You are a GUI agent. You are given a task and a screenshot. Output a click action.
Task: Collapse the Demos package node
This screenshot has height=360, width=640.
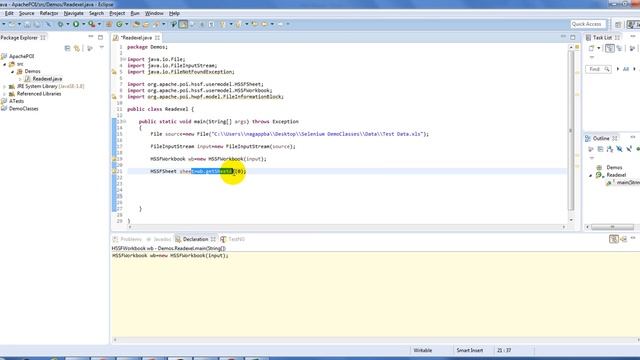tap(12, 71)
